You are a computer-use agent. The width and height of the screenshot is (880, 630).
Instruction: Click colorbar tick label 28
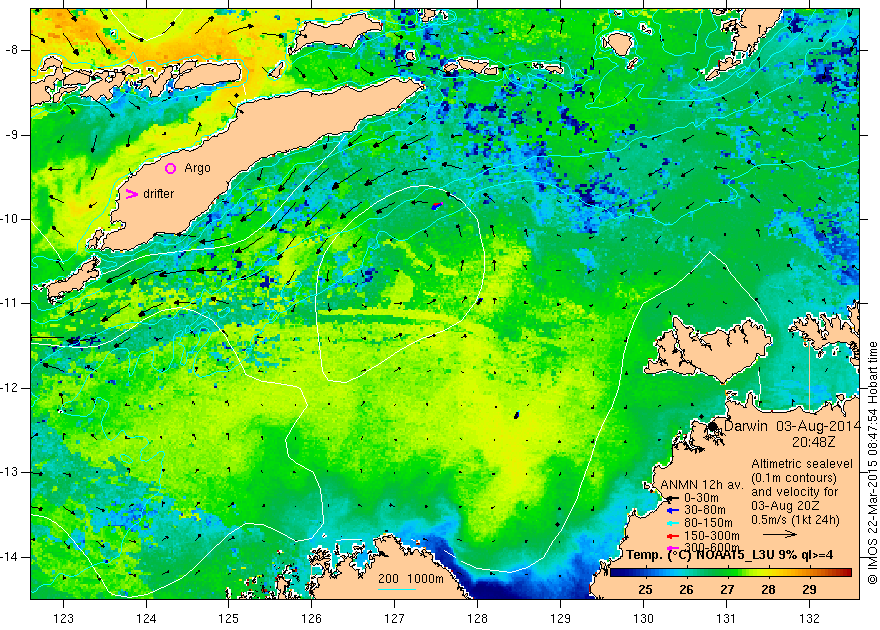click(768, 590)
